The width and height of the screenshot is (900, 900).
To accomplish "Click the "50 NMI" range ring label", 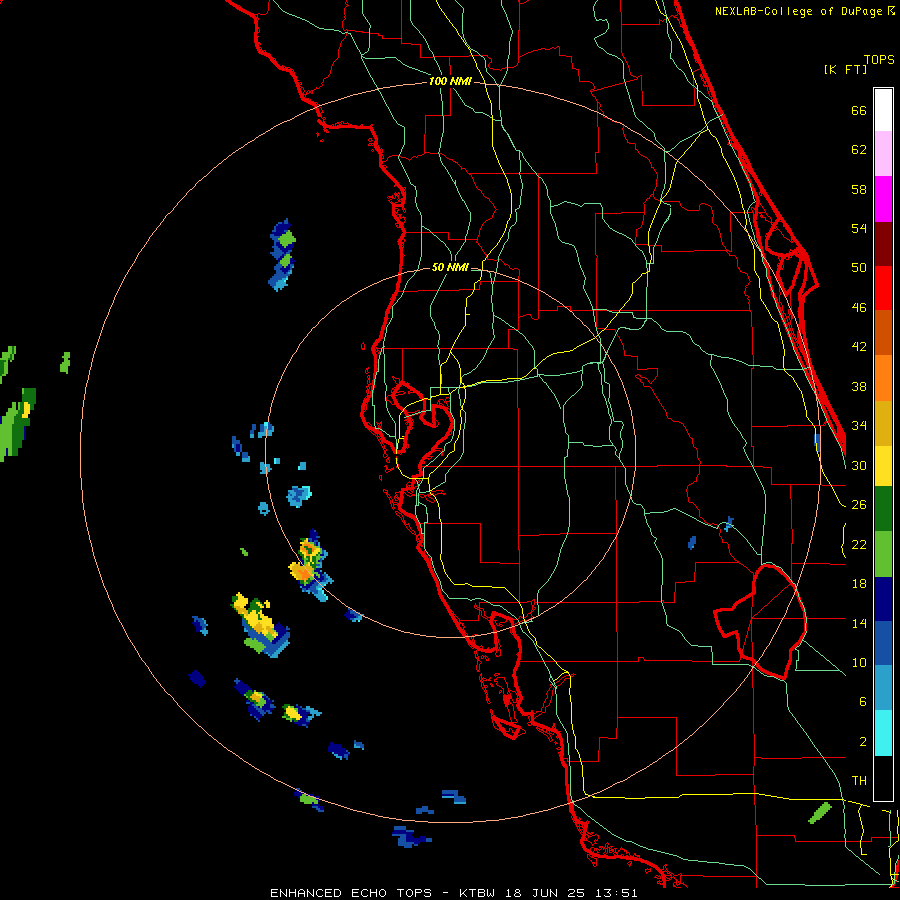I will [x=450, y=267].
